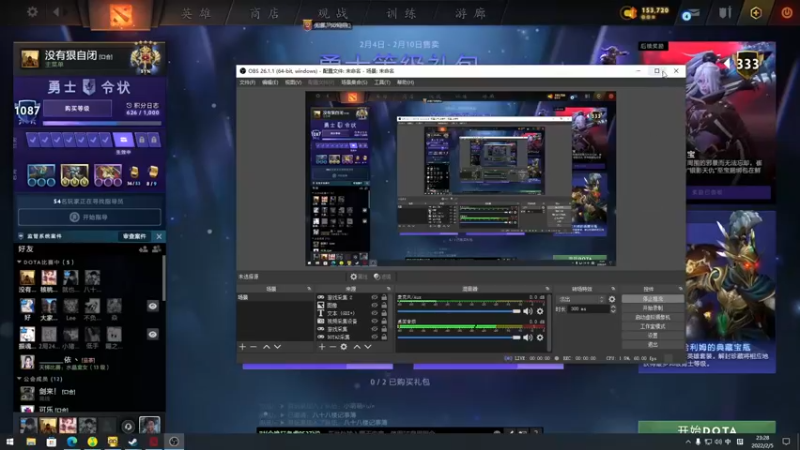Screen dimensions: 800x450
Task: Pop out the scenes dock panel
Action: (x=309, y=289)
